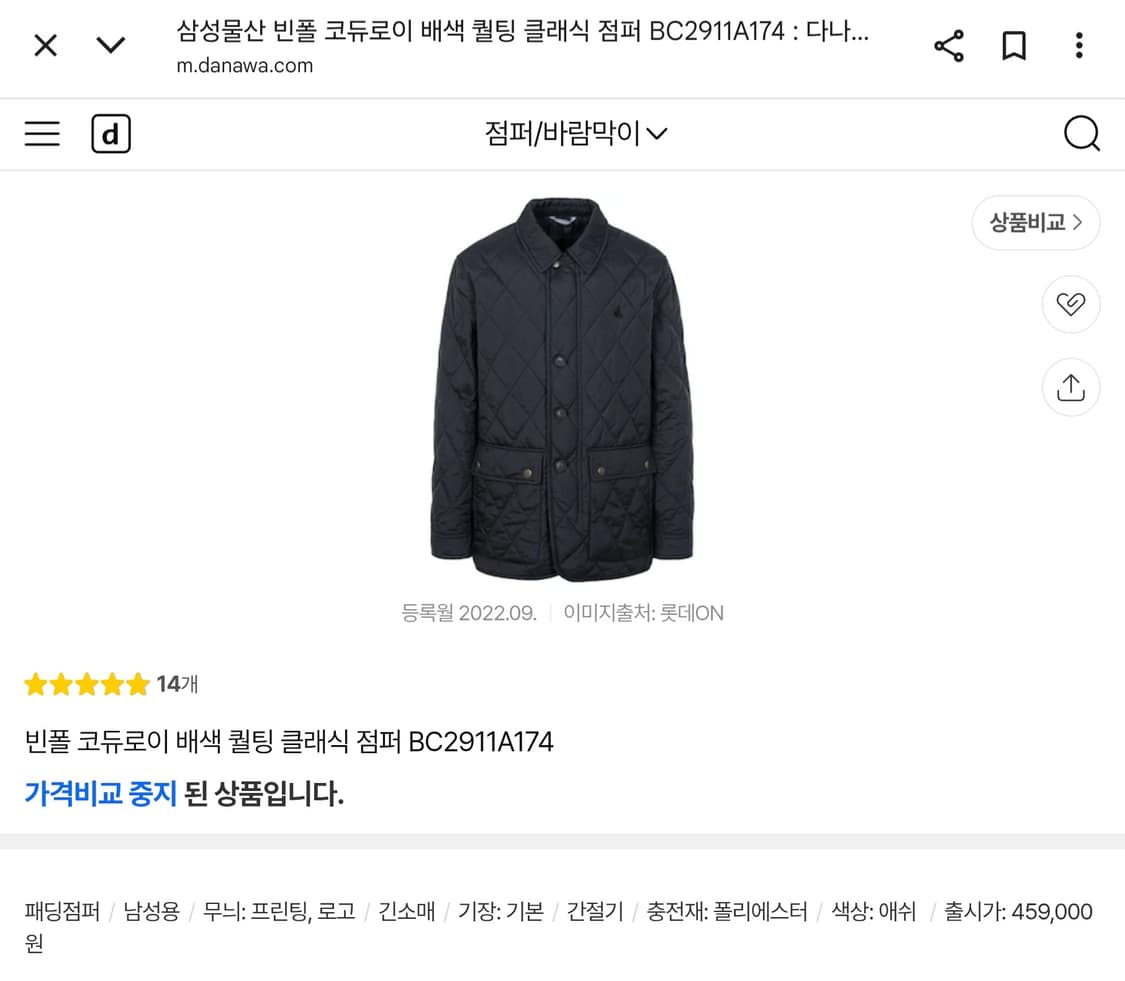Open the search magnifier icon

(x=1081, y=133)
